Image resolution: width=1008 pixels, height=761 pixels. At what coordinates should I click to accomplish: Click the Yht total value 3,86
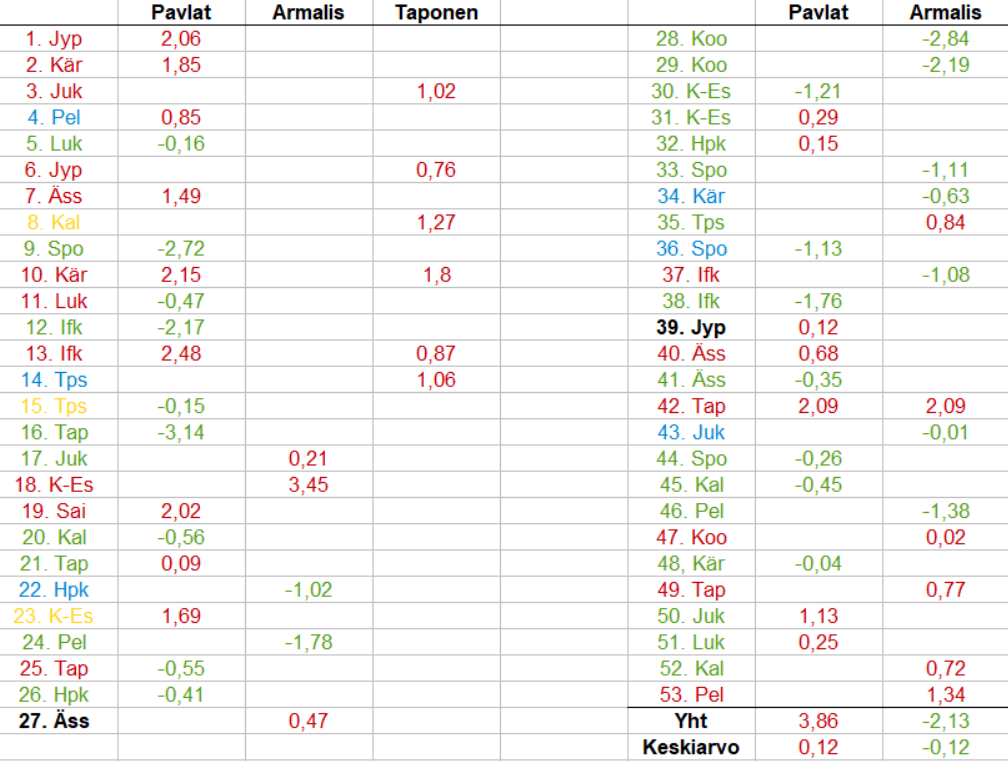[817, 720]
